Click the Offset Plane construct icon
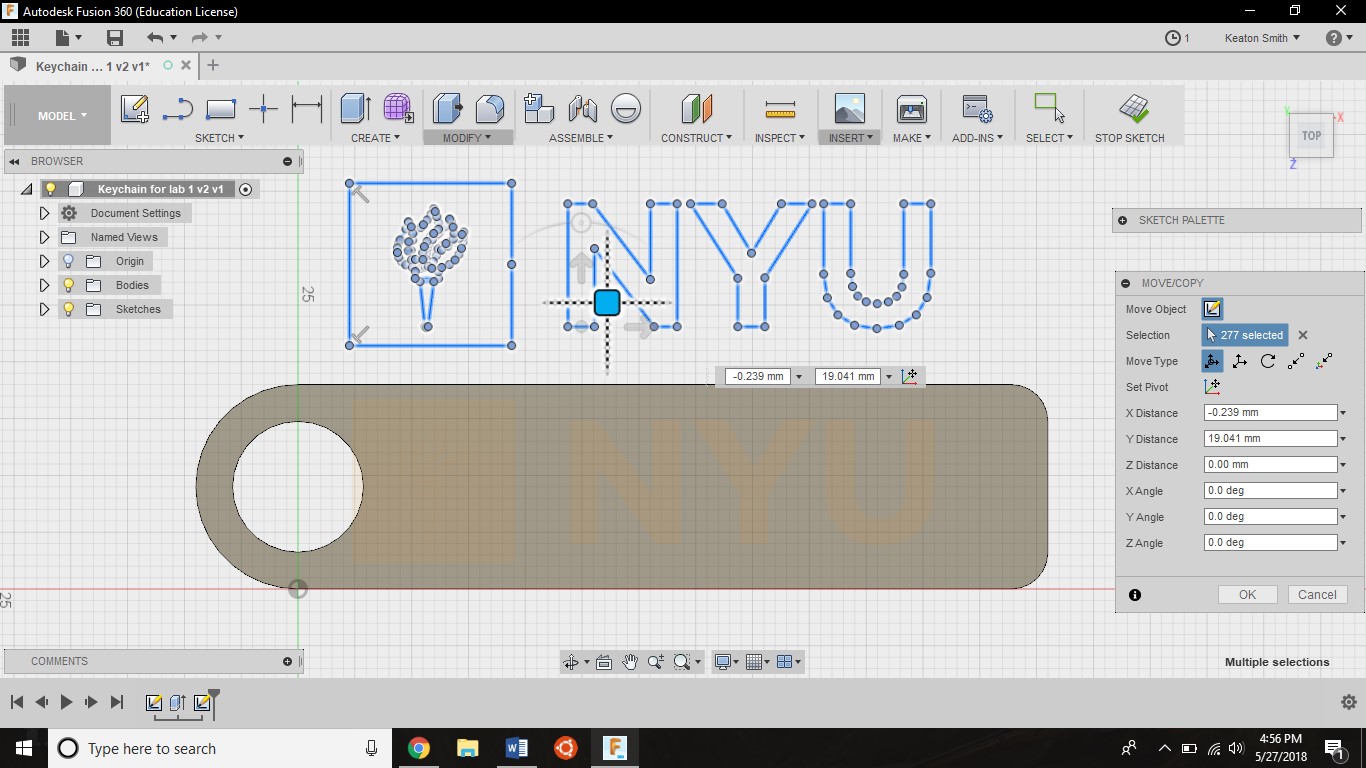This screenshot has height=768, width=1366. click(x=696, y=109)
